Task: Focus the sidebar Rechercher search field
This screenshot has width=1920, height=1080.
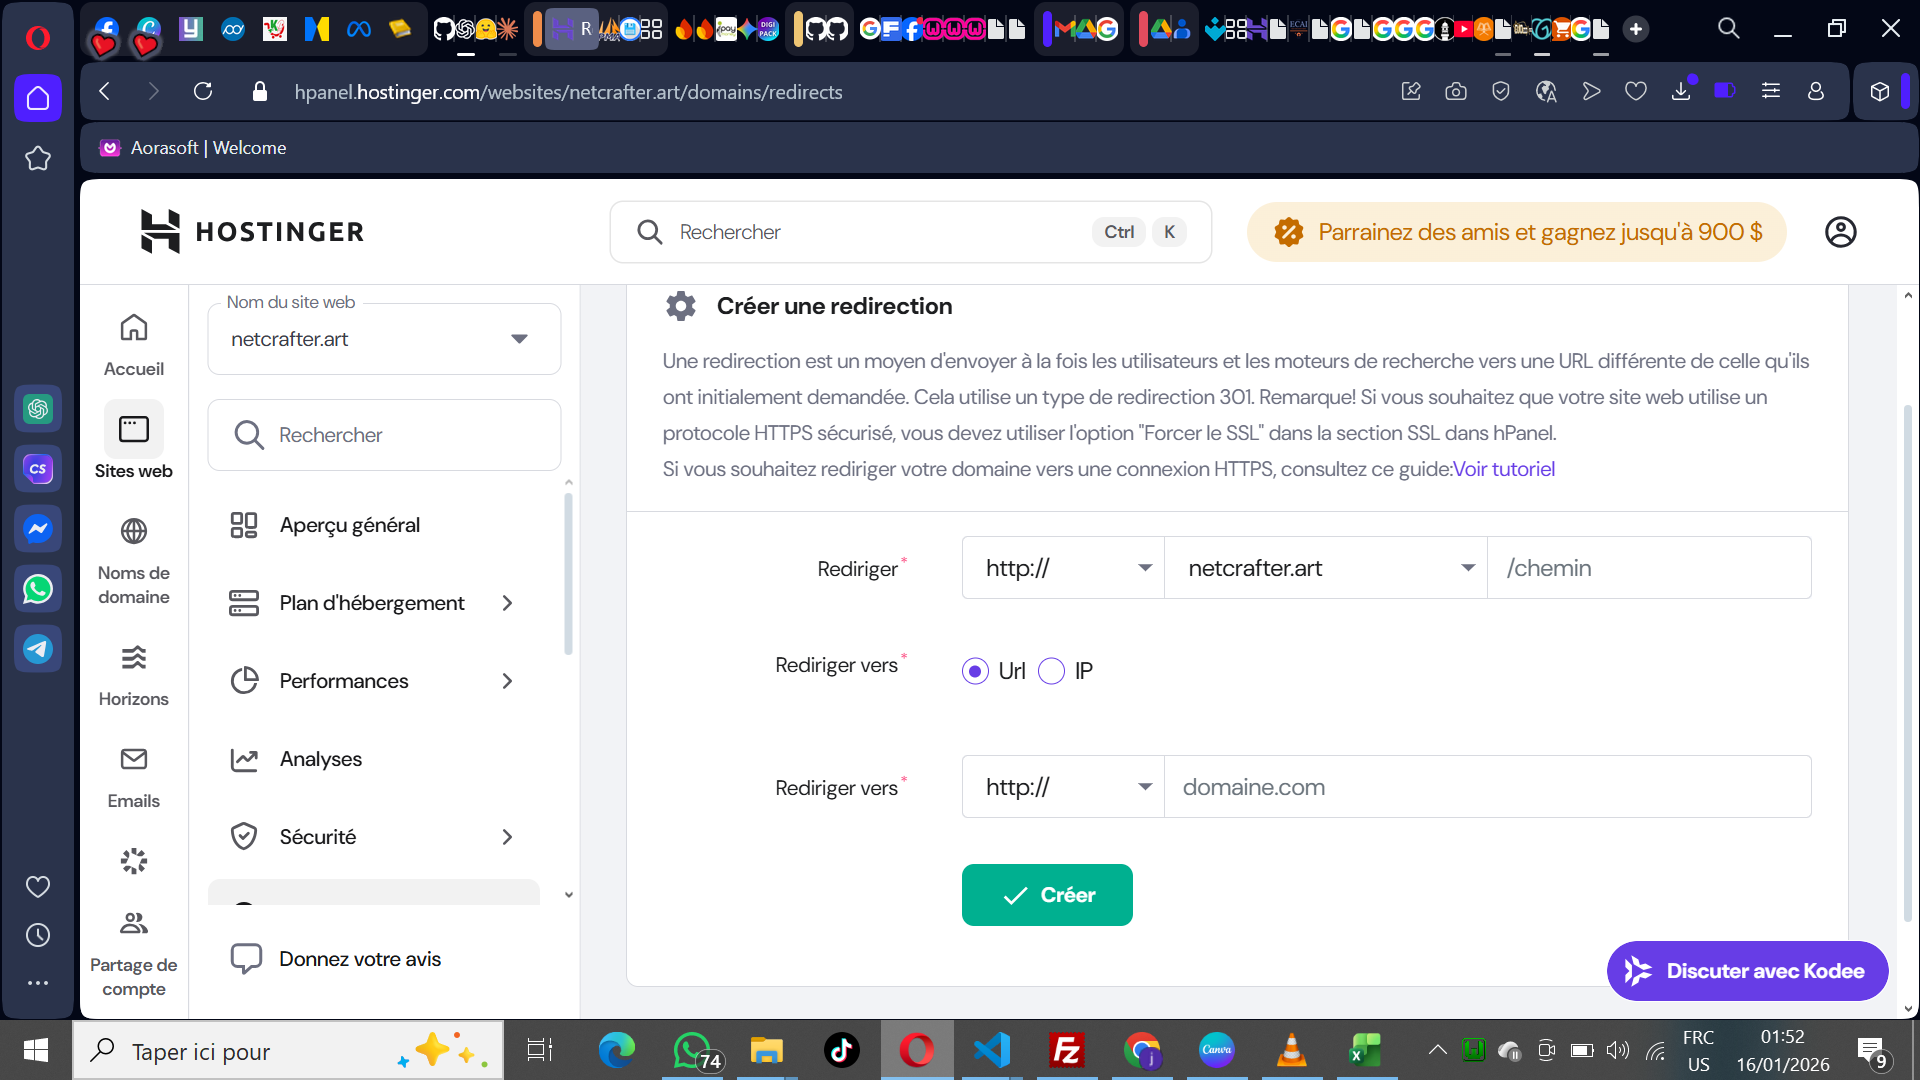Action: tap(384, 435)
